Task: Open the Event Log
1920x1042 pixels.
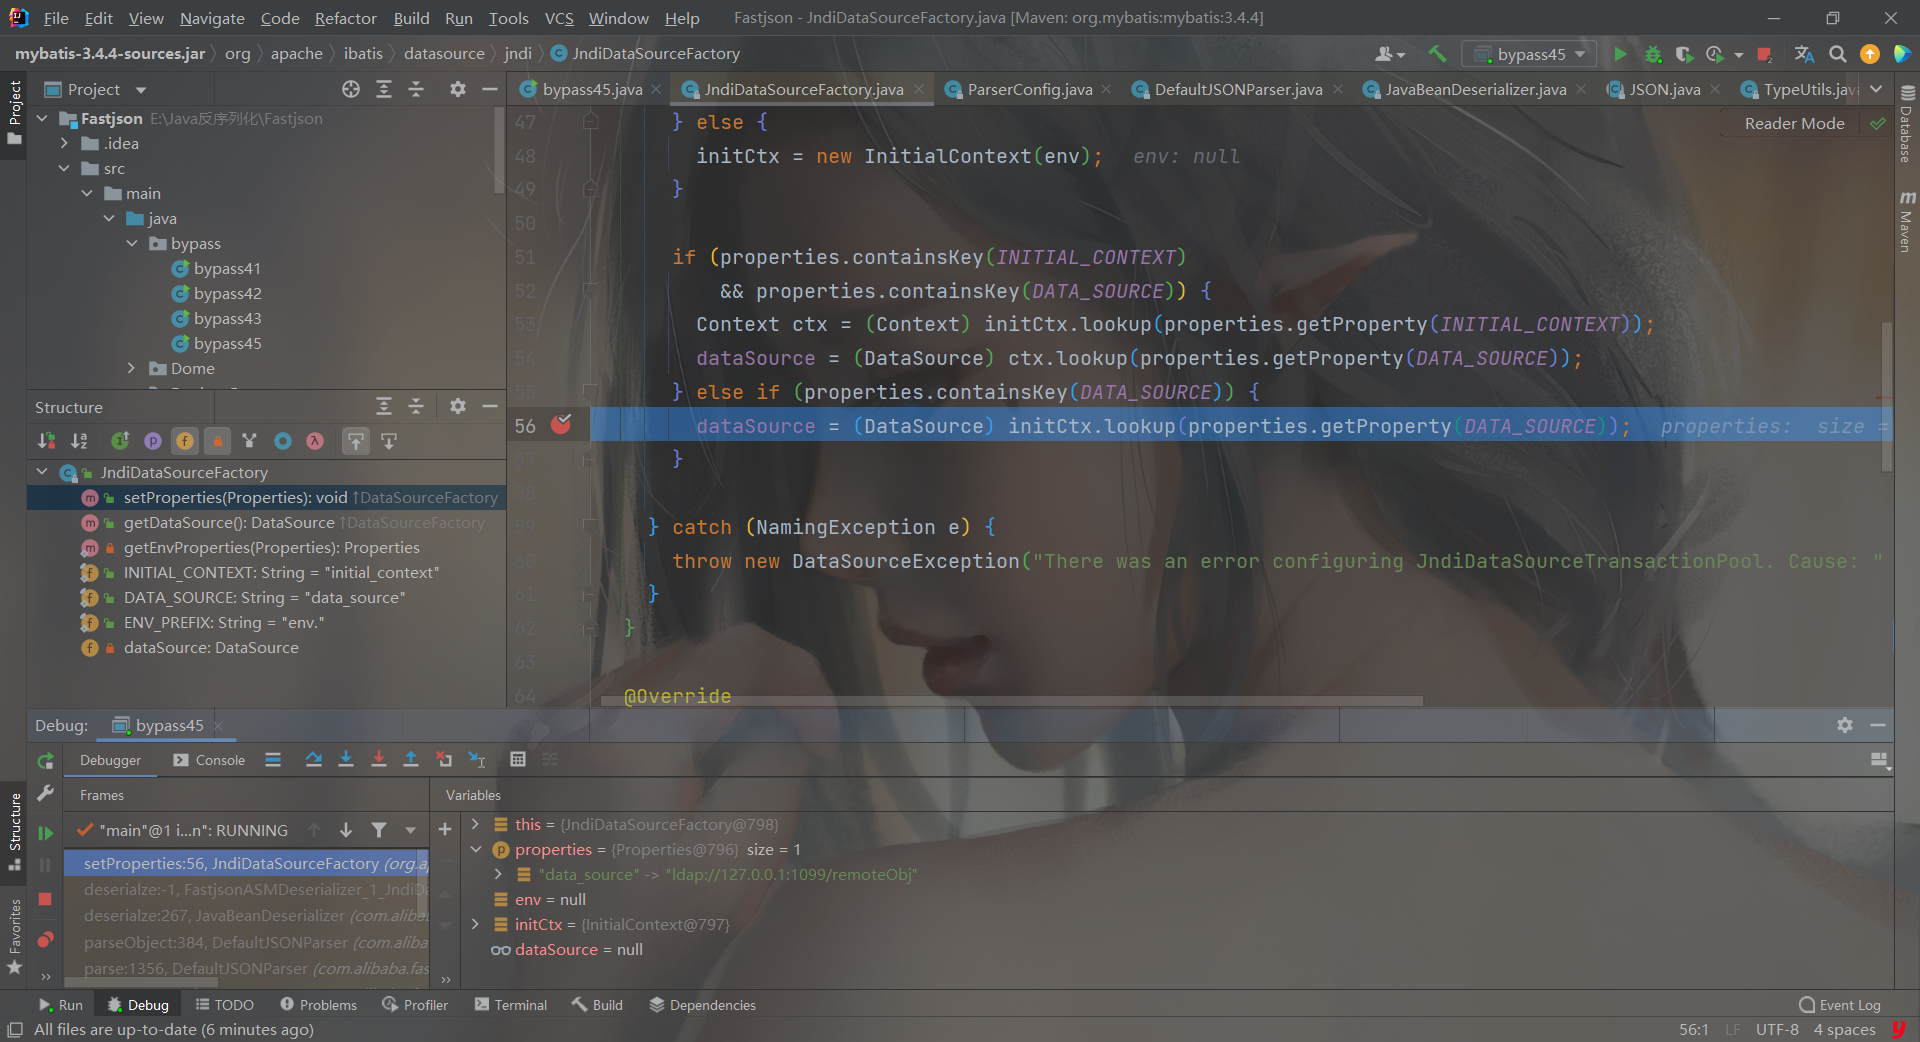Action: [1840, 1005]
